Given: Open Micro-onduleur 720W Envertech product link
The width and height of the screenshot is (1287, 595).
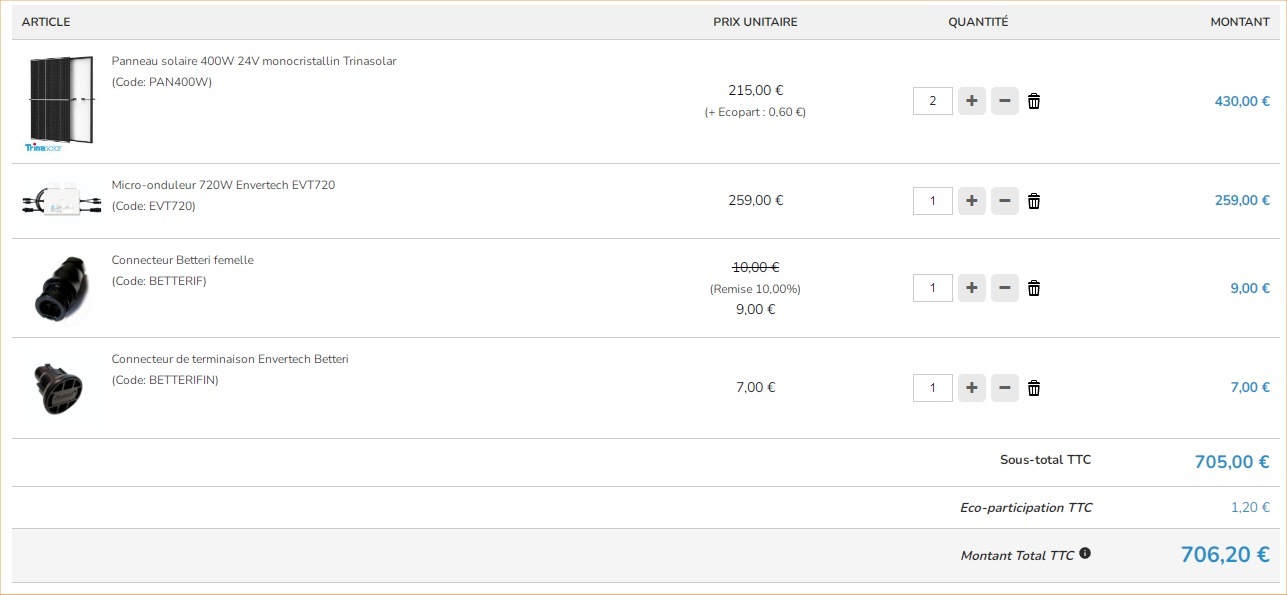Looking at the screenshot, I should point(223,185).
